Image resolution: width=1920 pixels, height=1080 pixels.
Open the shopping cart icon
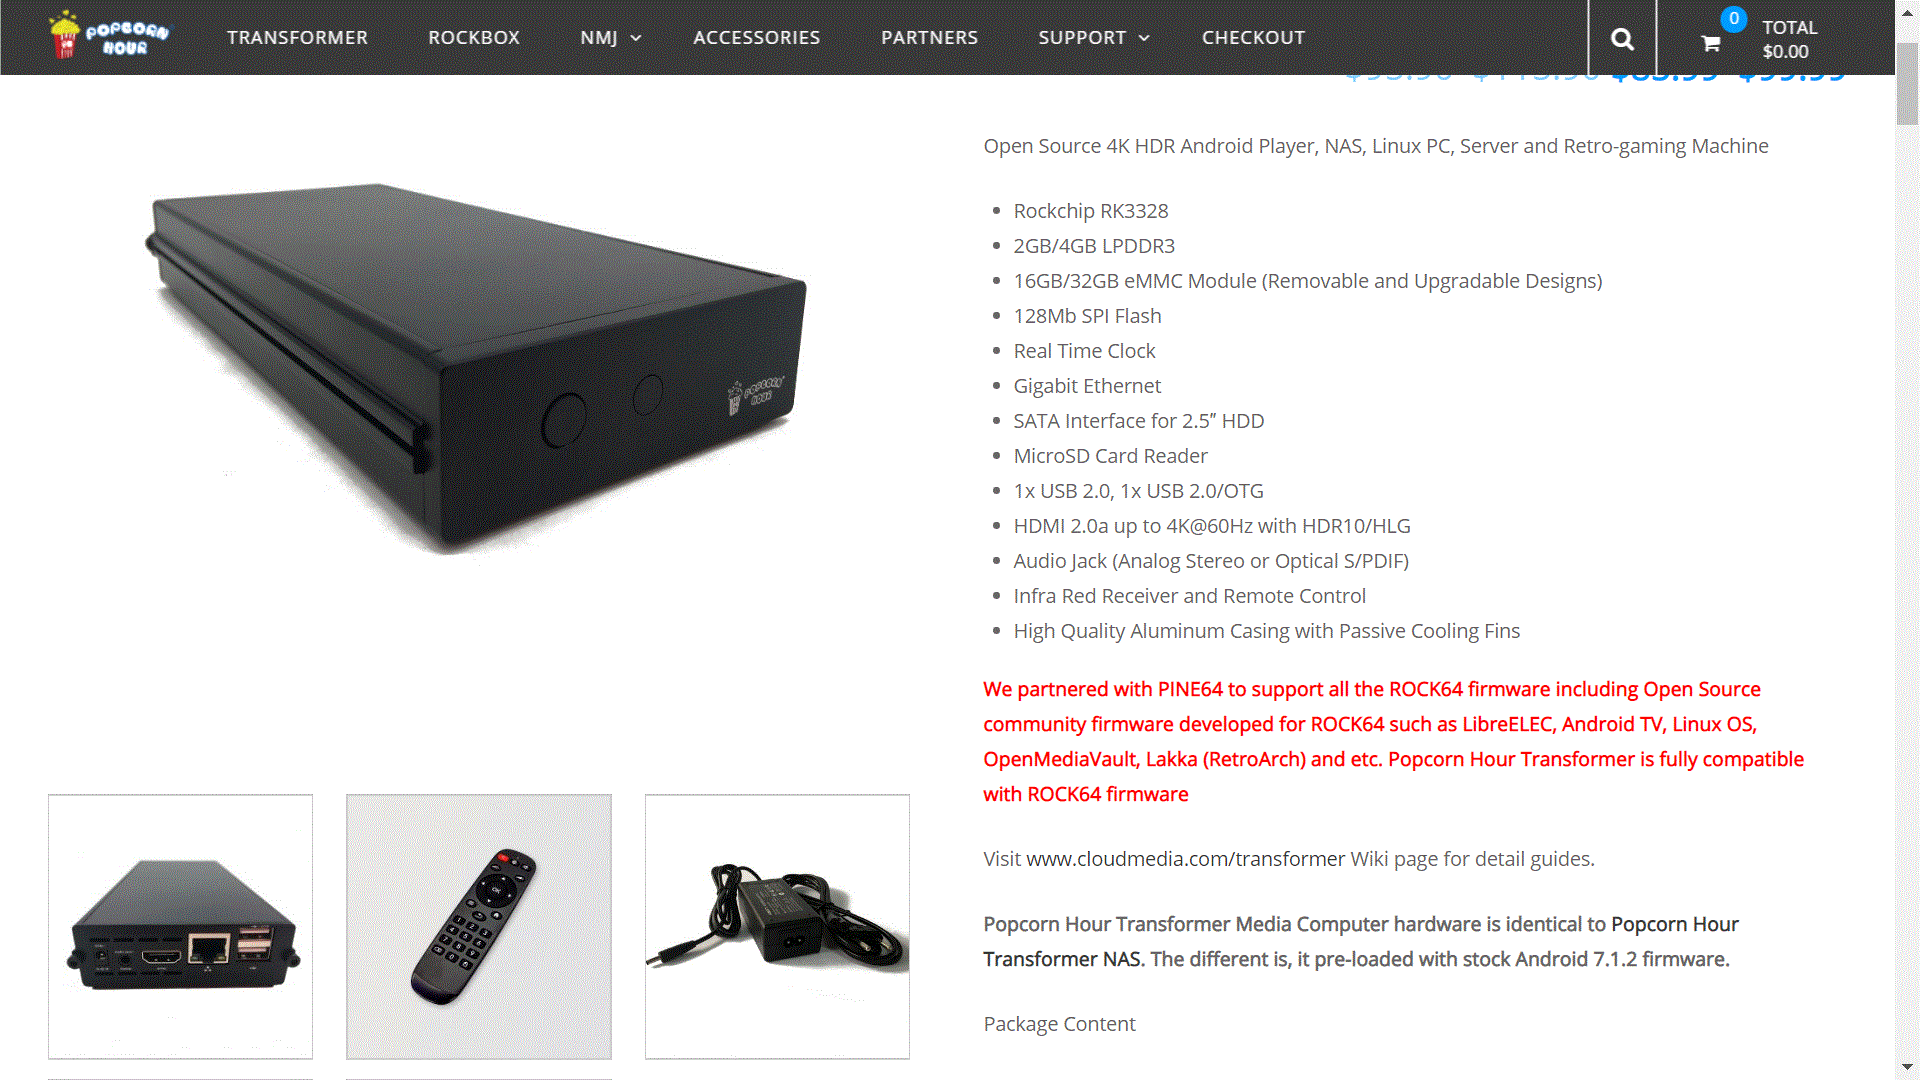point(1710,43)
